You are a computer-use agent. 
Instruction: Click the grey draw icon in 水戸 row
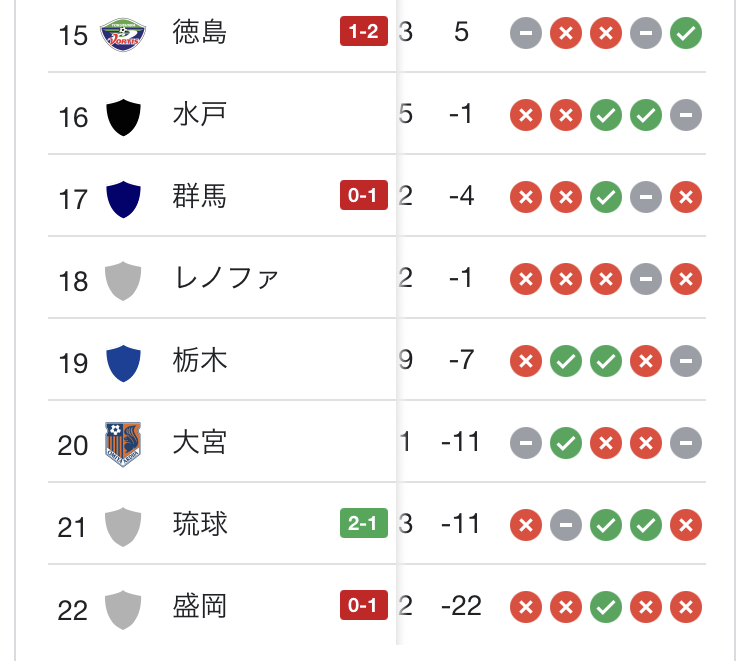click(x=686, y=115)
